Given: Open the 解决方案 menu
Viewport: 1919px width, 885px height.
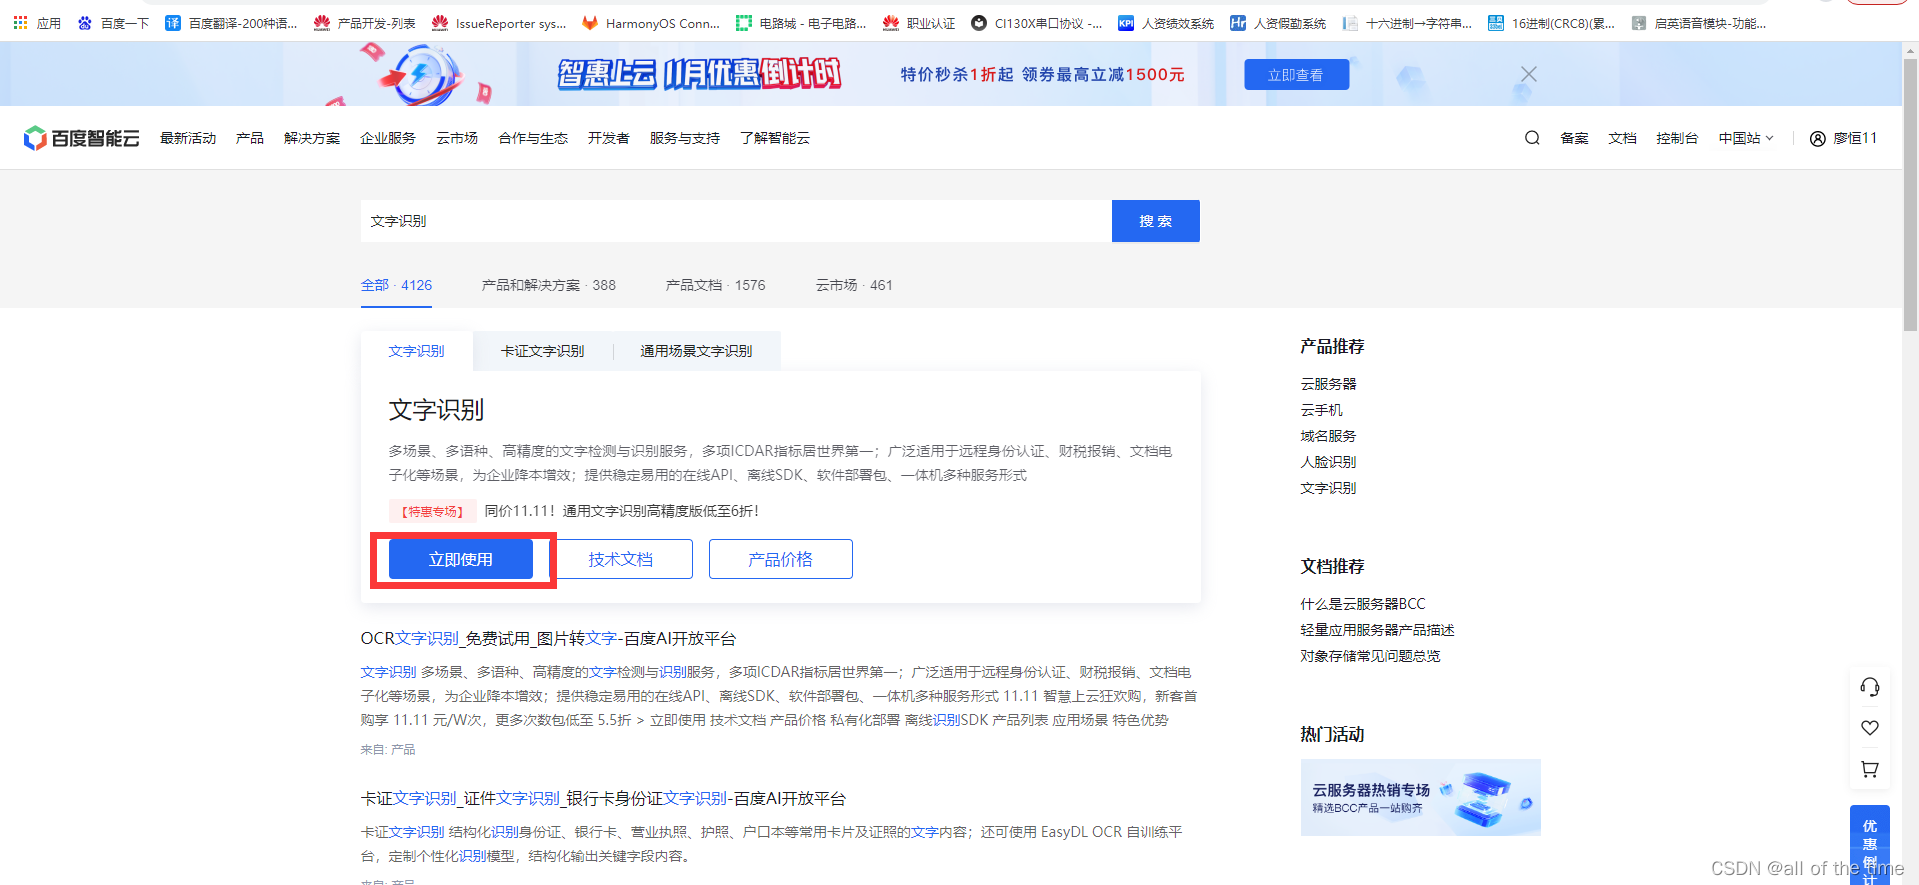Looking at the screenshot, I should 312,138.
